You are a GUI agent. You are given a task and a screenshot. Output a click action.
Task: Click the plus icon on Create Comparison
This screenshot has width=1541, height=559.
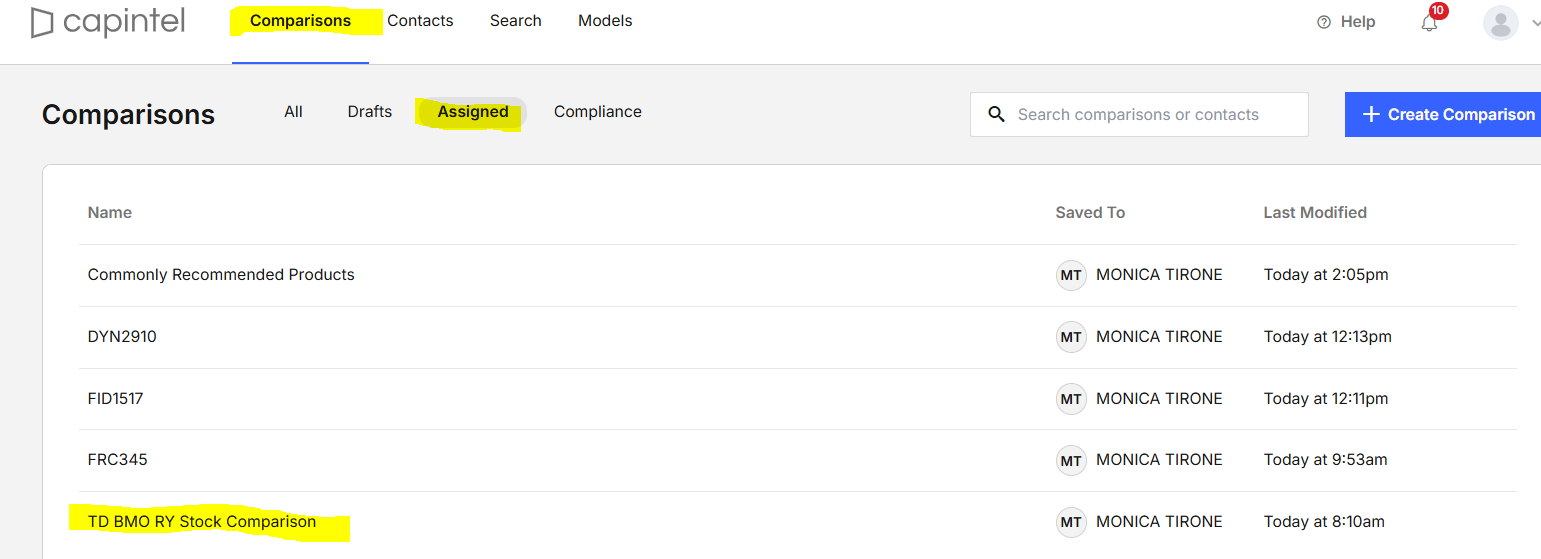click(1371, 114)
